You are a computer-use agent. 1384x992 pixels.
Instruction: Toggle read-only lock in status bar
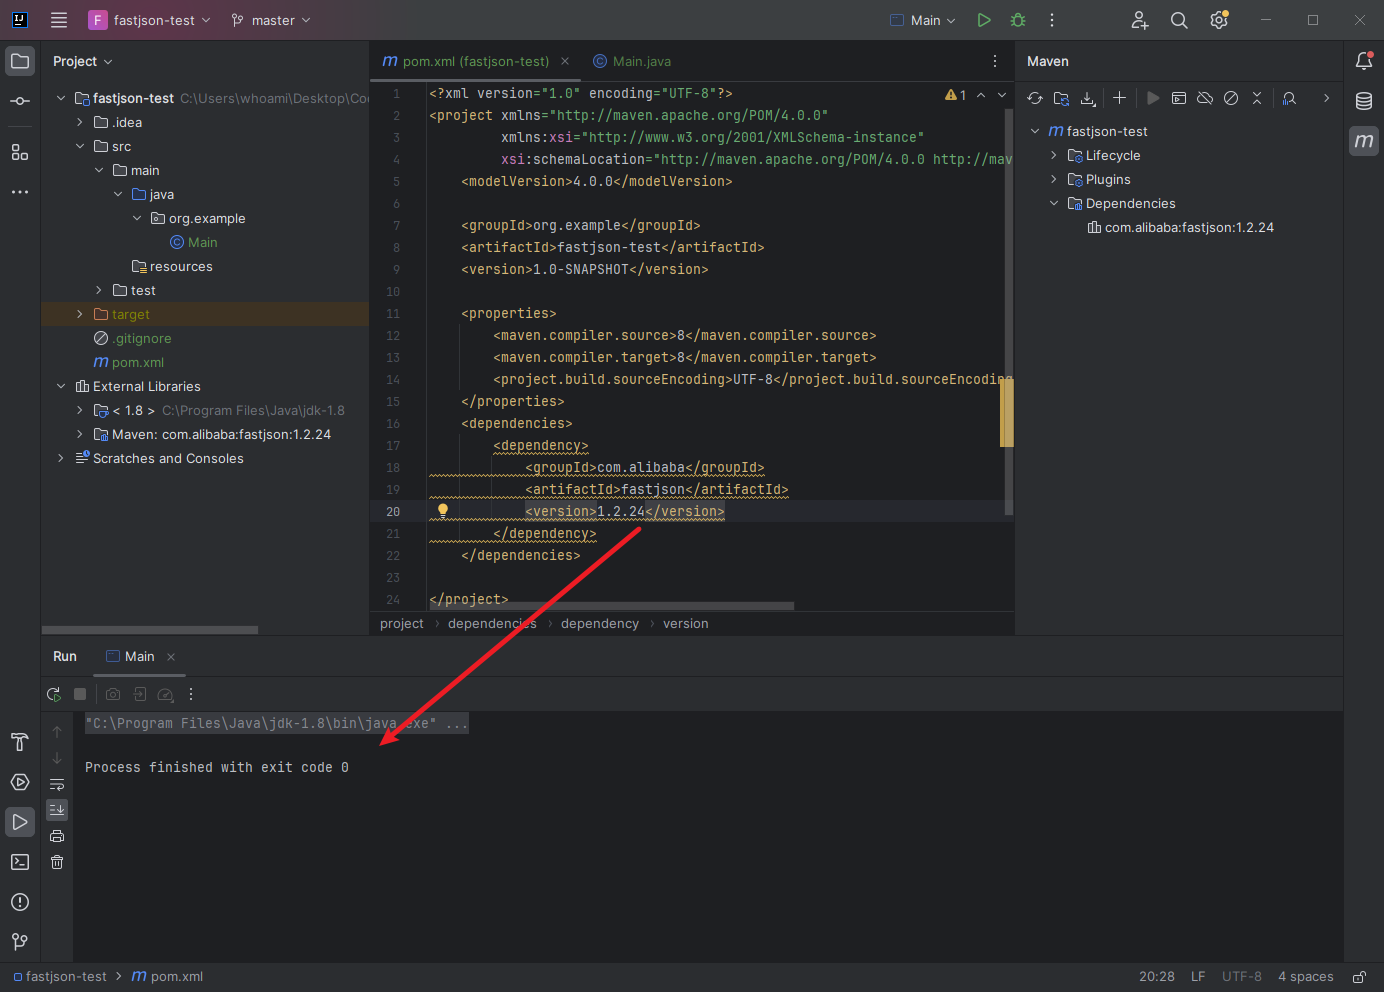pos(1359,977)
